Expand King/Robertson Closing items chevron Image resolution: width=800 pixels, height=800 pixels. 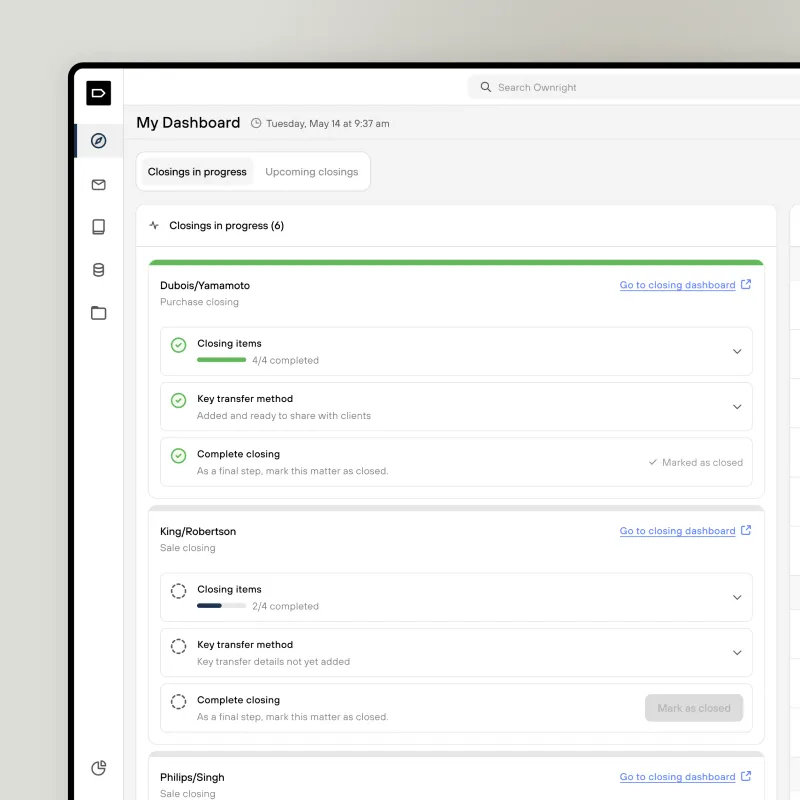click(737, 597)
